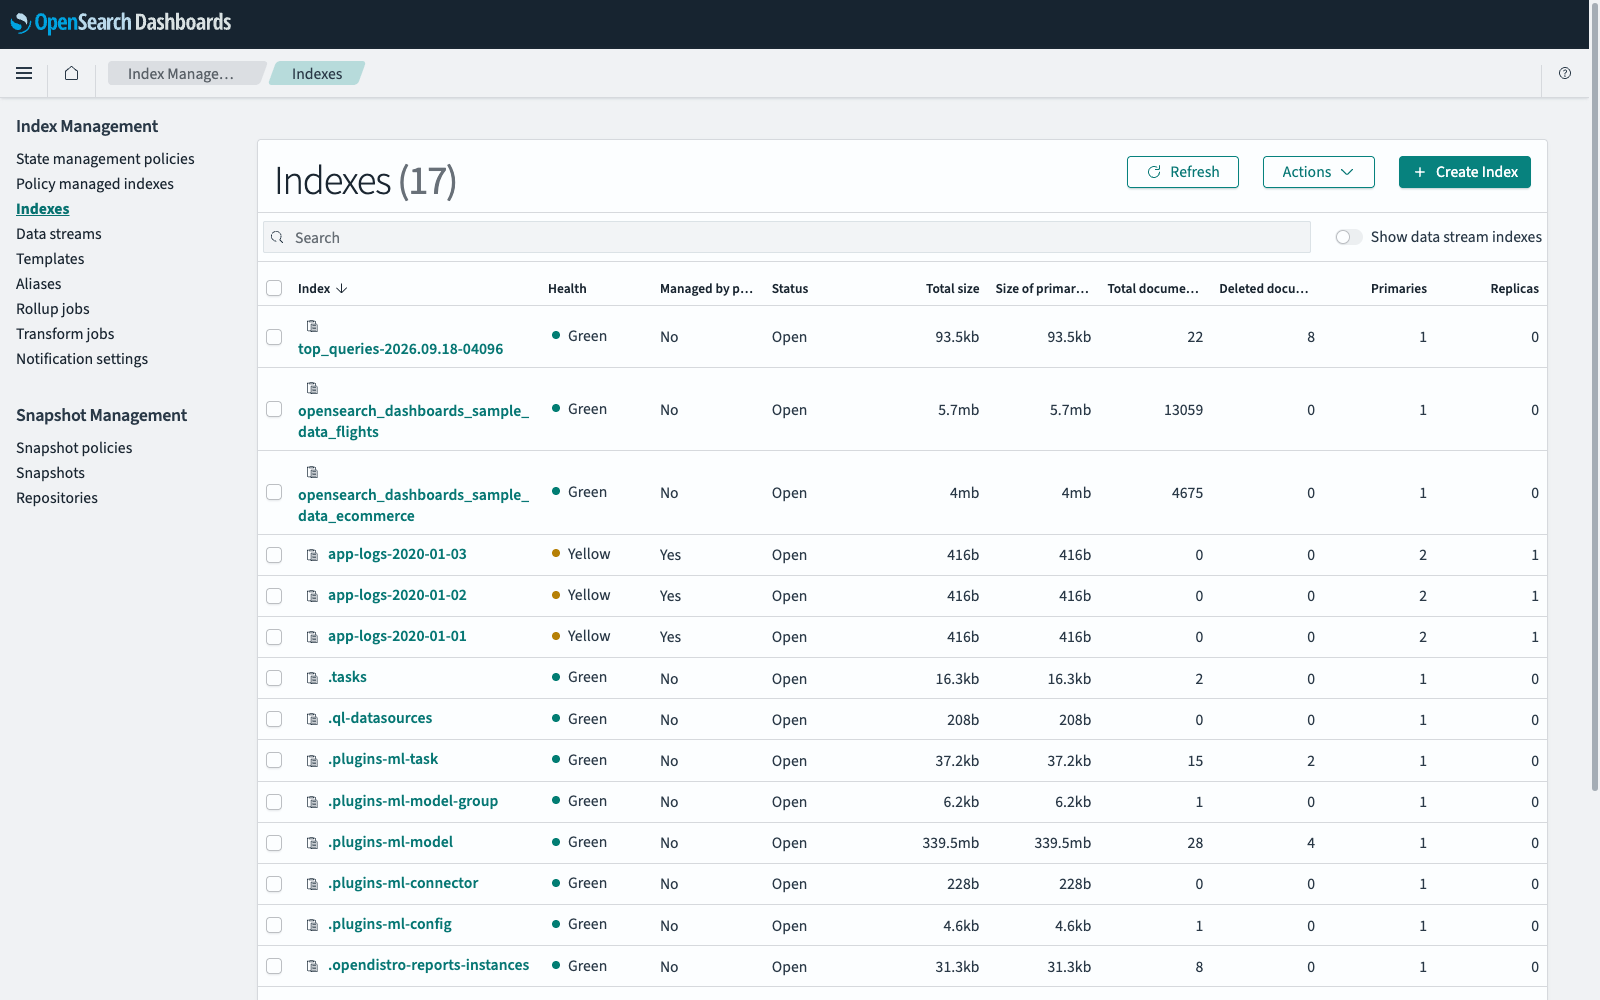Open Aliases in sidebar
Screen dimensions: 1600x1000
pos(39,284)
